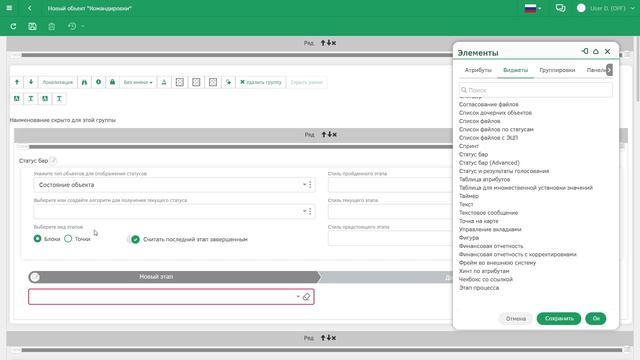Image resolution: width=640 pixels, height=360 pixels.
Task: Collapse the Элементы panel with the triangle icon
Action: pos(596,51)
